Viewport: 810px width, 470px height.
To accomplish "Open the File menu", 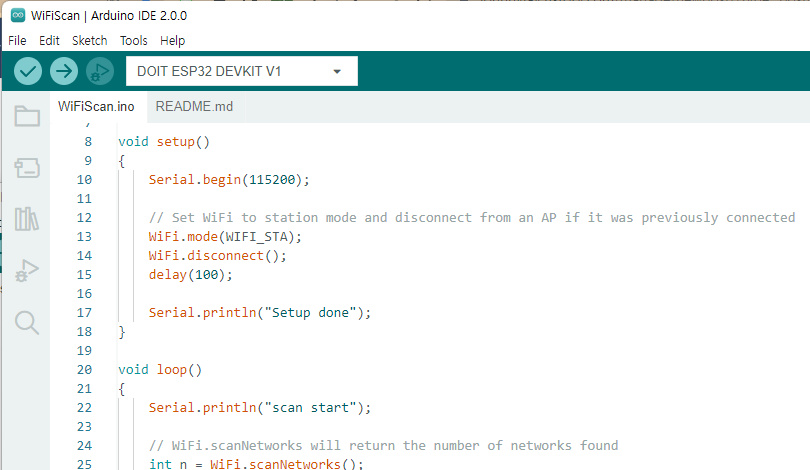I will coord(17,40).
